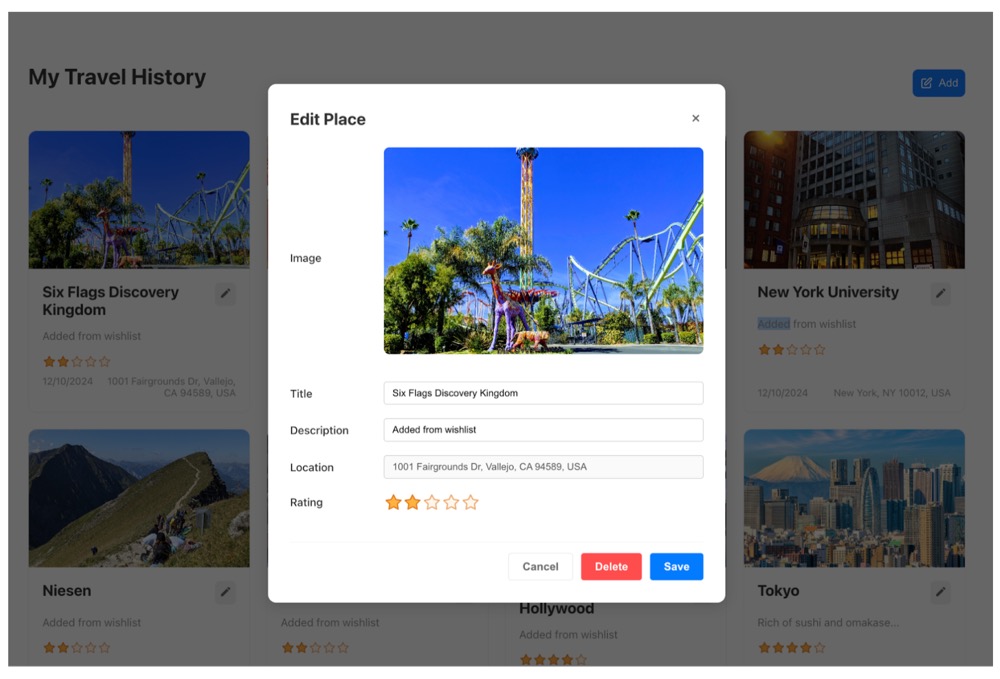1000x679 pixels.
Task: Click the amusement park image in the dialog
Action: coord(543,251)
